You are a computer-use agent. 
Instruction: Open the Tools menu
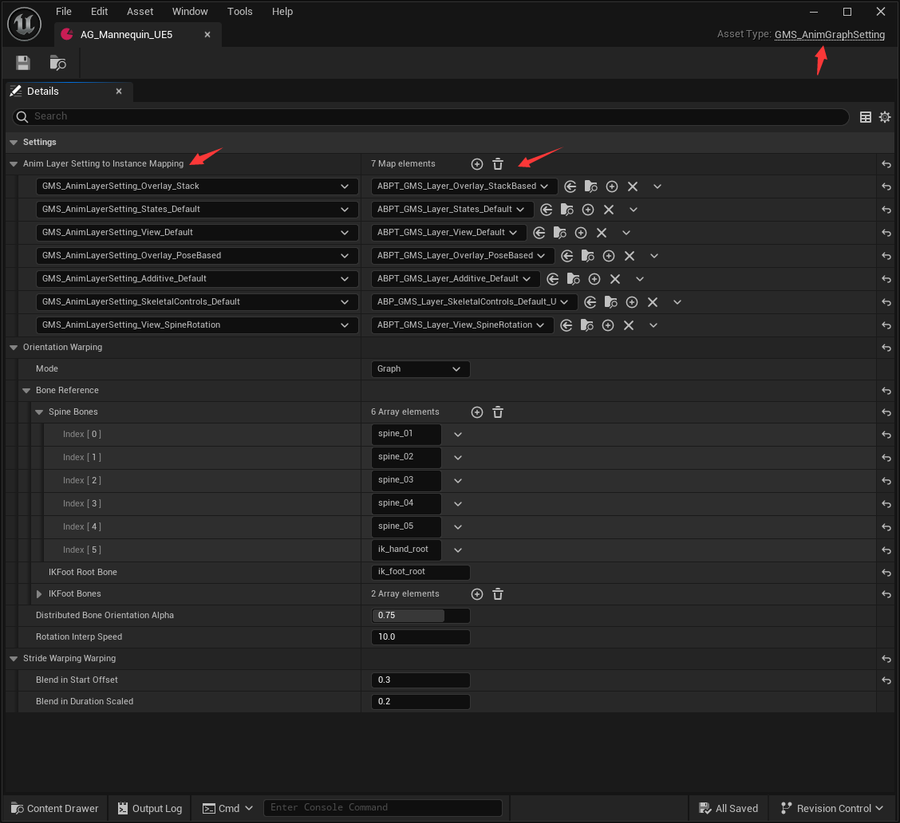pyautogui.click(x=239, y=11)
